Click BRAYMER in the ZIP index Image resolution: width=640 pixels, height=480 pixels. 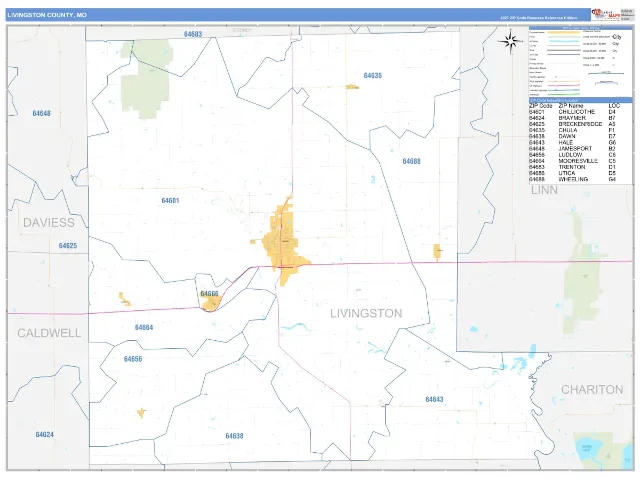click(572, 118)
